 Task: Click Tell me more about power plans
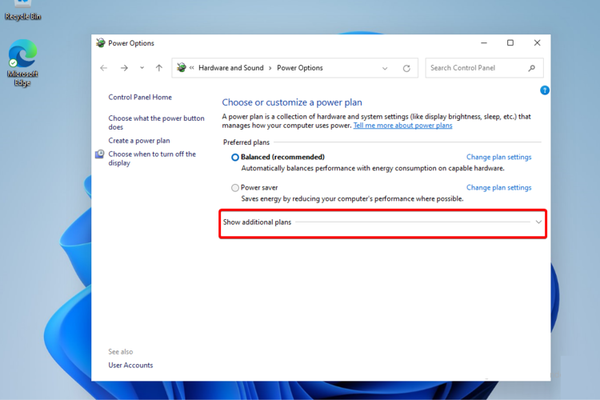point(408,126)
